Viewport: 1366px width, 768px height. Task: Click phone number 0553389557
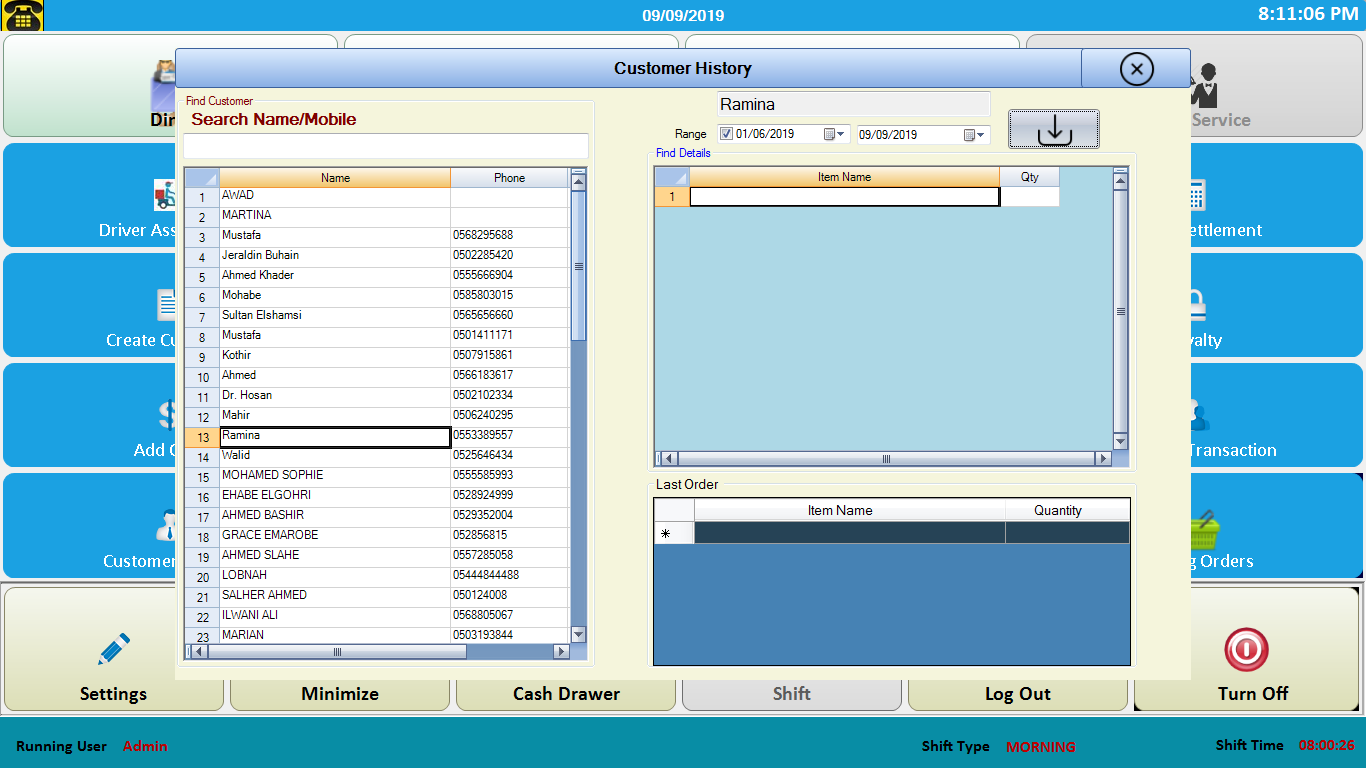(x=510, y=437)
